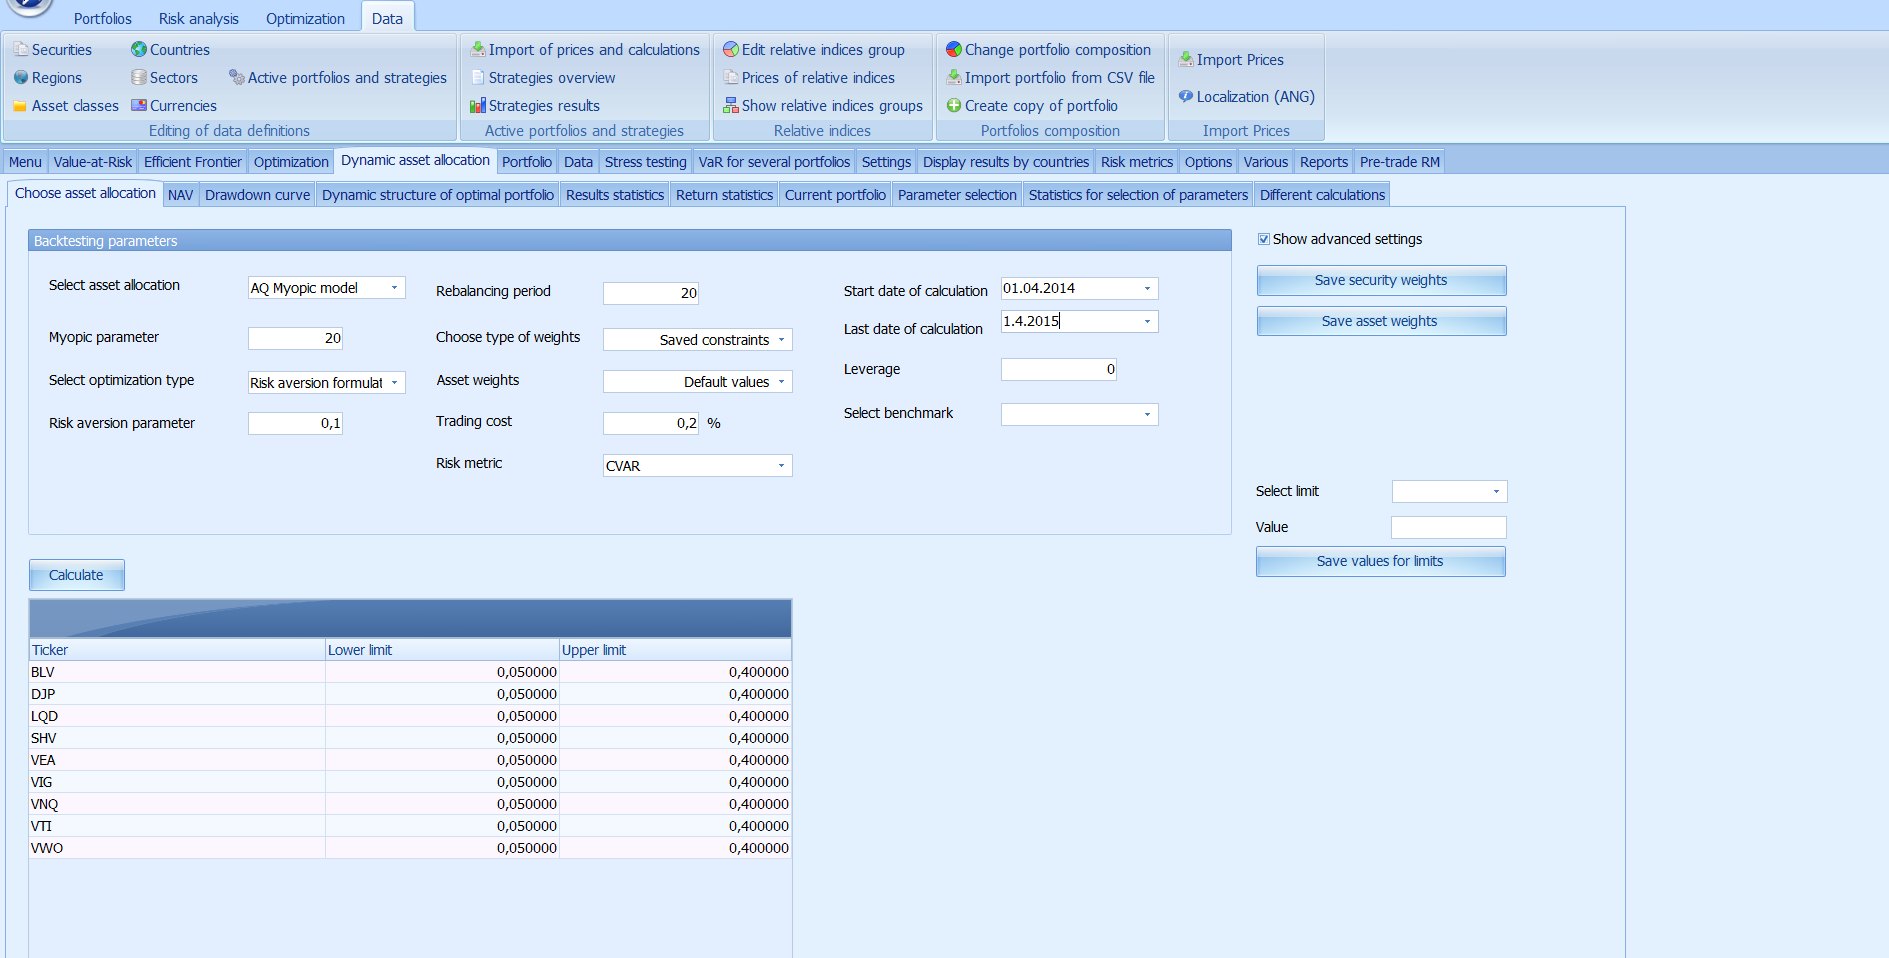Open Strategies results chart item
This screenshot has height=958, width=1889.
pyautogui.click(x=535, y=106)
